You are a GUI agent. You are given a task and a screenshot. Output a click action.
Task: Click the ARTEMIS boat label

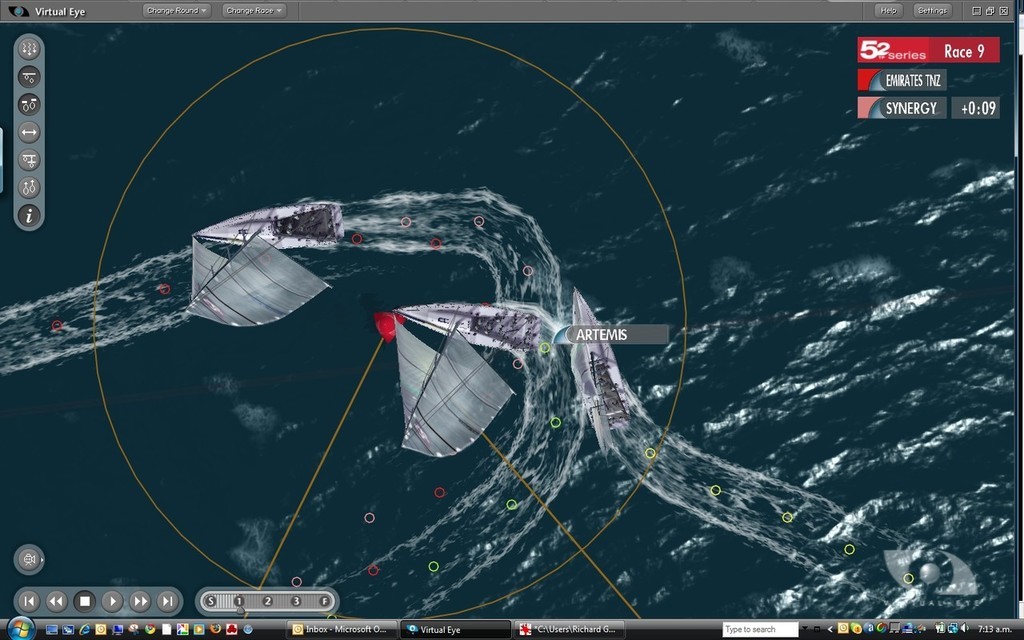(611, 335)
